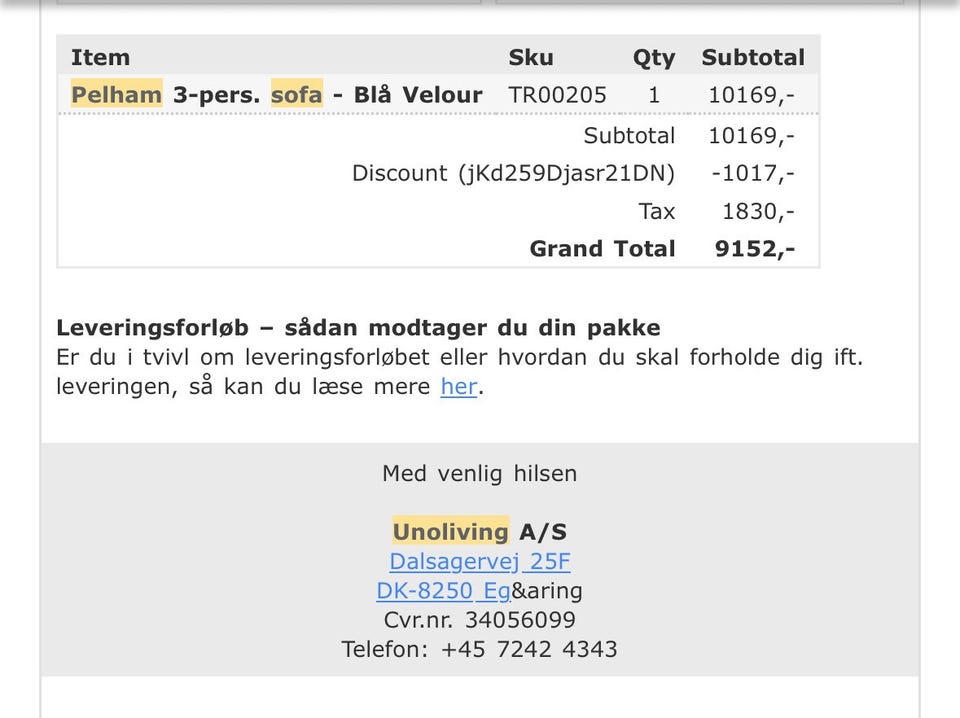Click the Tax amount 1830,-
Screen dimensions: 960x718
pyautogui.click(x=758, y=211)
